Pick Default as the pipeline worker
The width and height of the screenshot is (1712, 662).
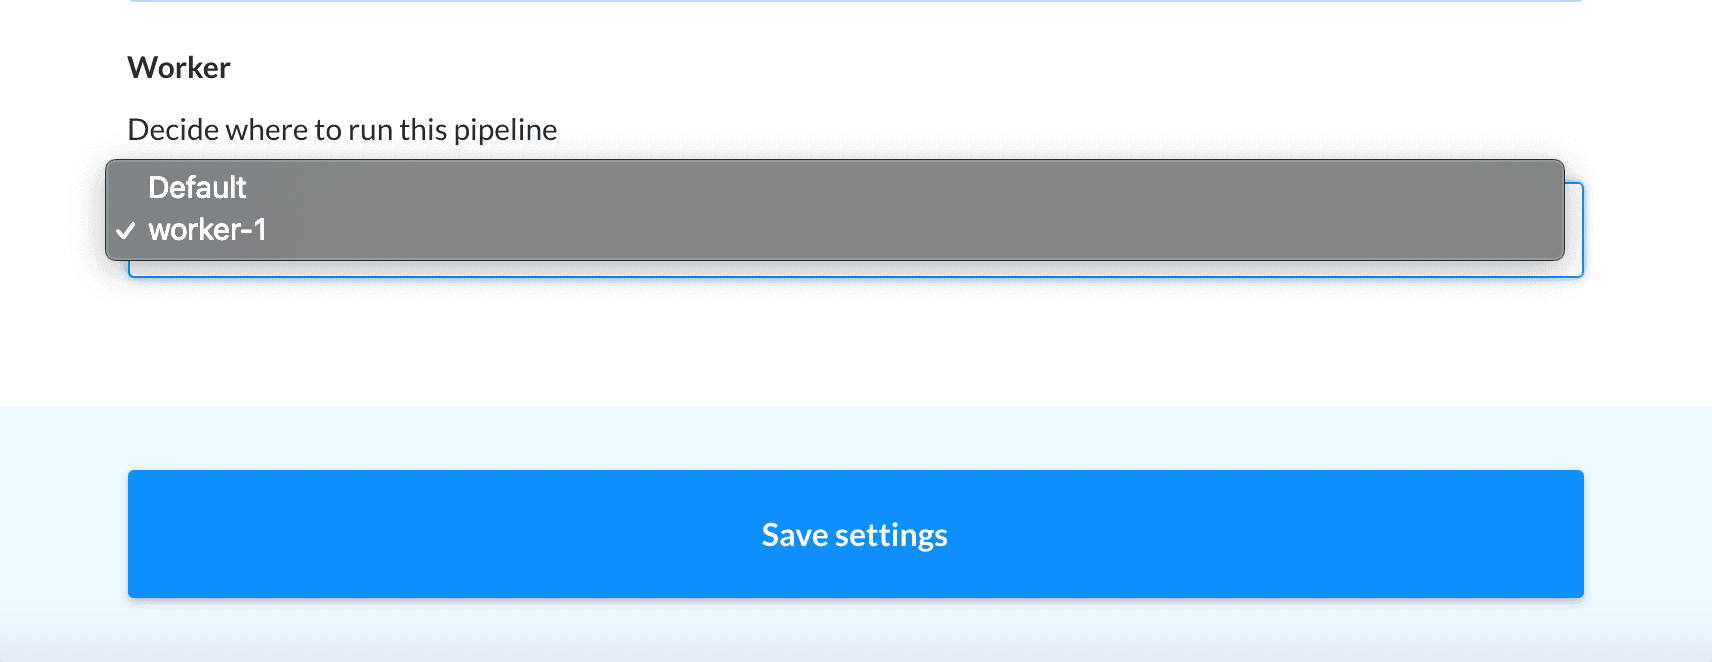coord(197,188)
